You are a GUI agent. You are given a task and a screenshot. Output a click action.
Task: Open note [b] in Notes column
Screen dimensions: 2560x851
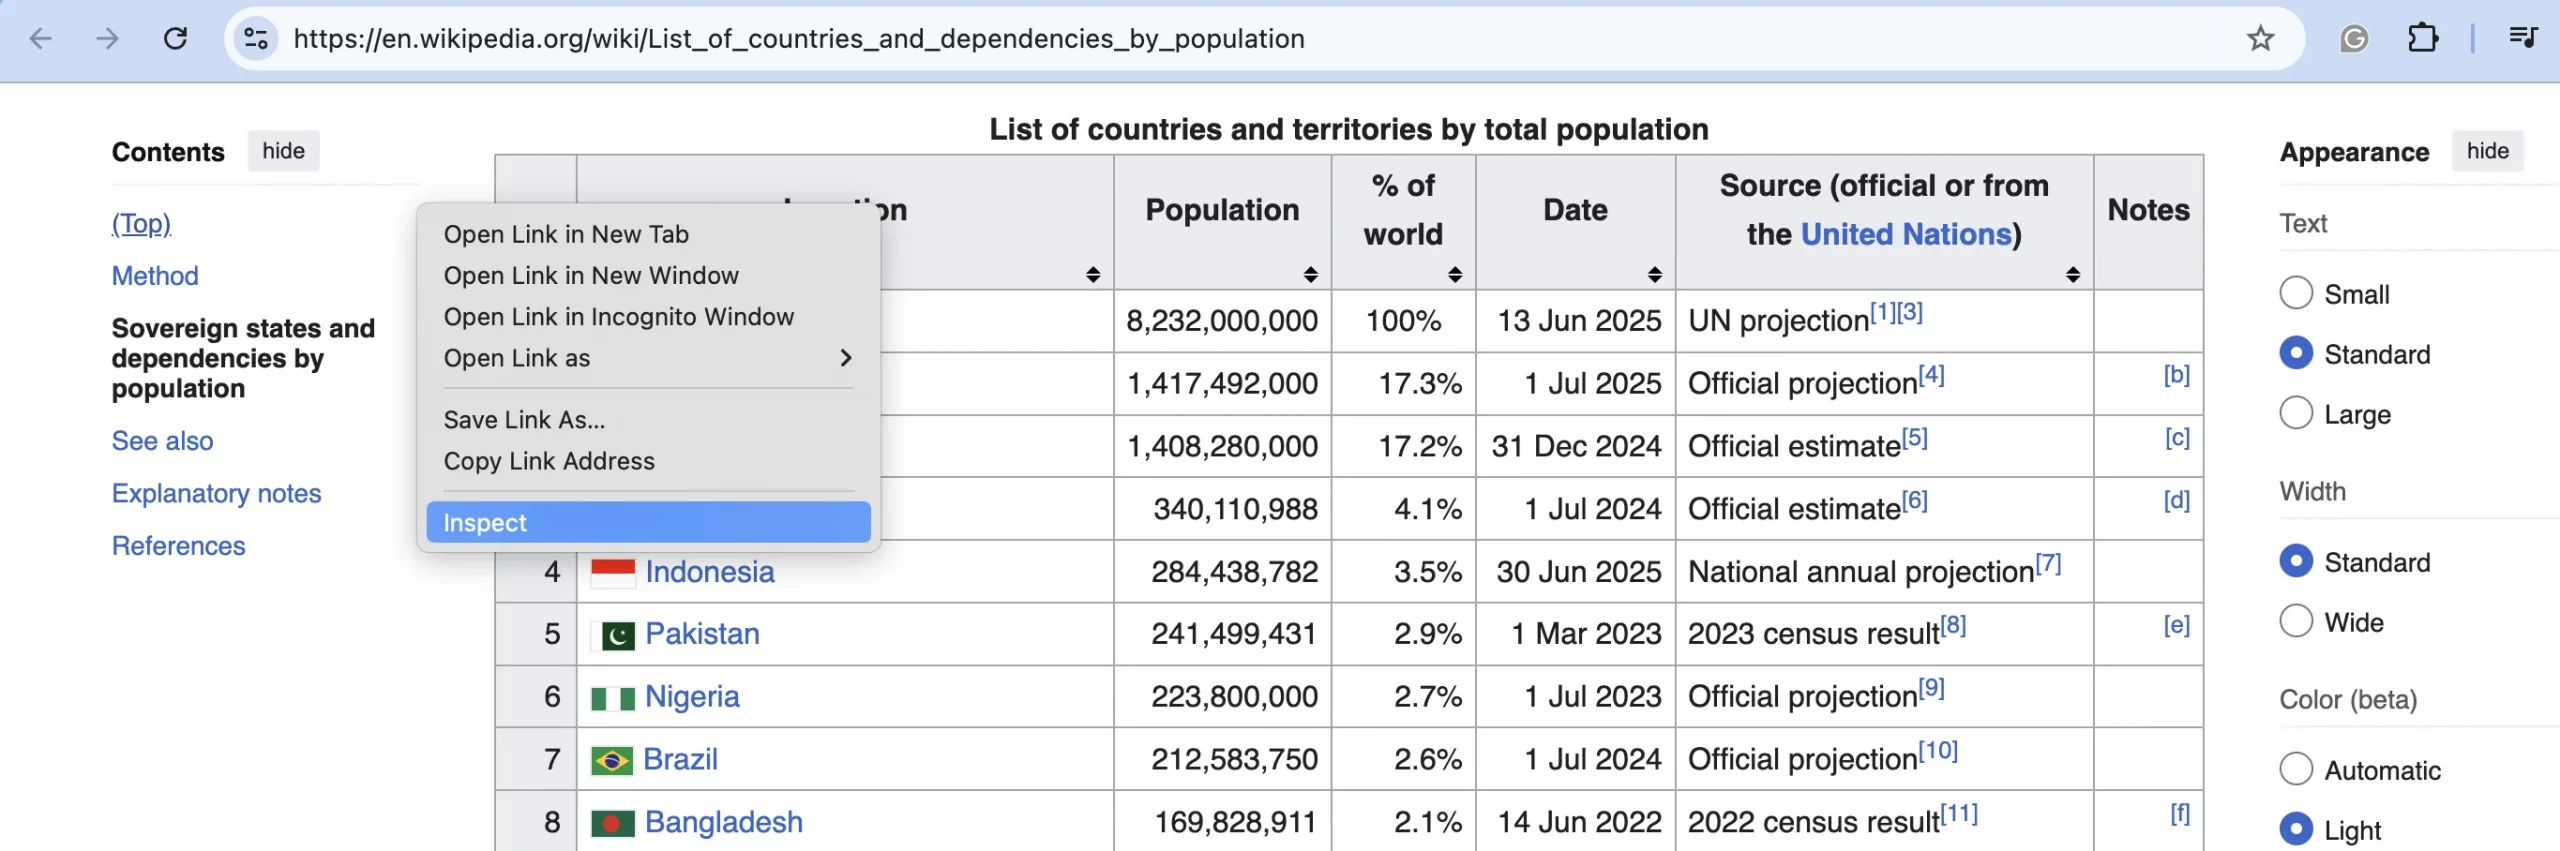pyautogui.click(x=2176, y=375)
